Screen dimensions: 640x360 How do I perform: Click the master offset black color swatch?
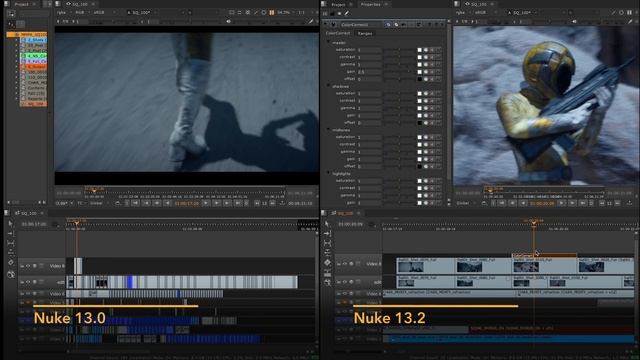[x=419, y=79]
